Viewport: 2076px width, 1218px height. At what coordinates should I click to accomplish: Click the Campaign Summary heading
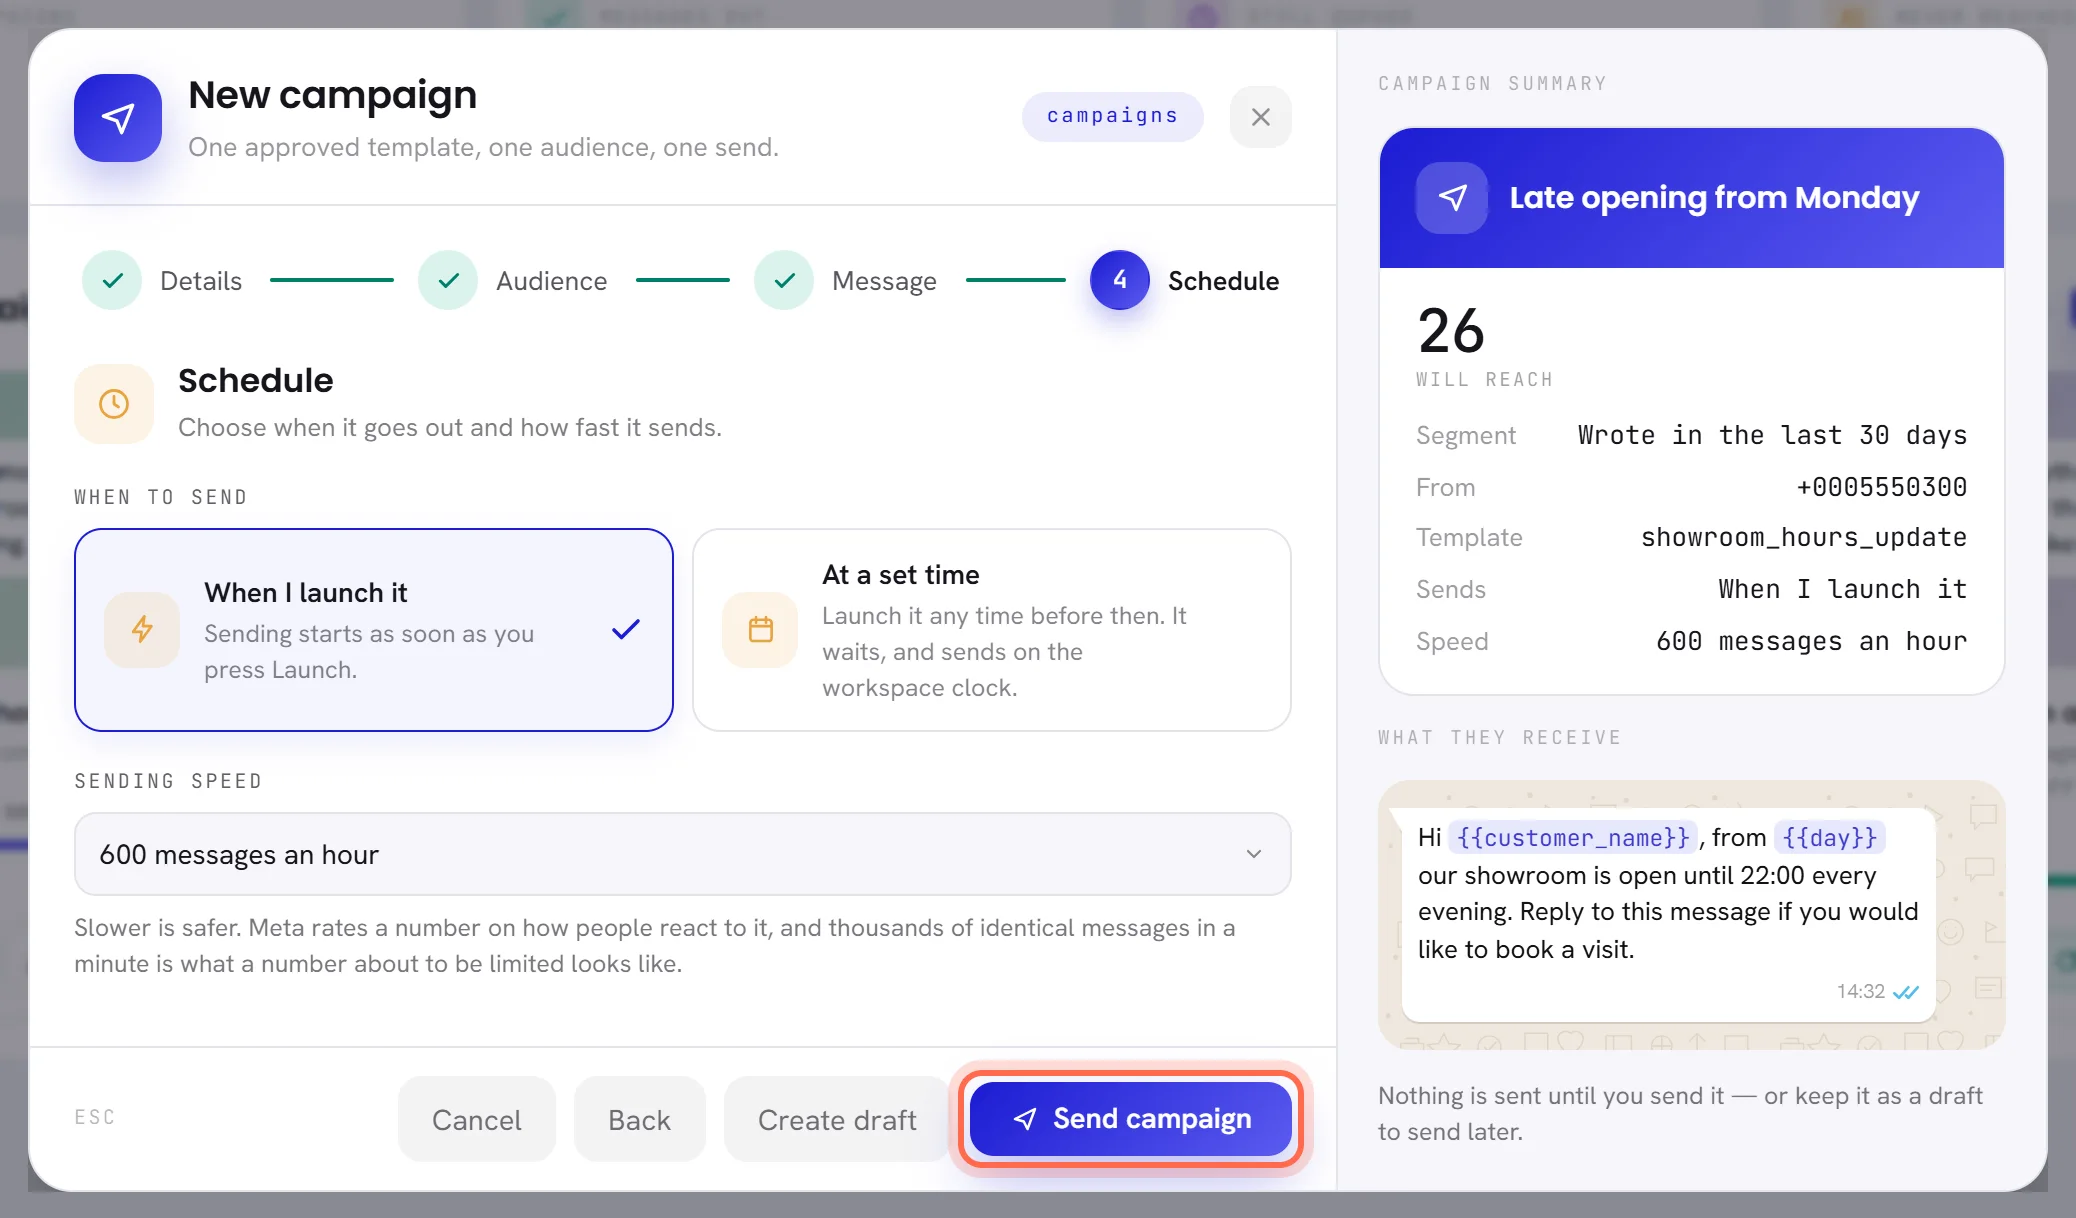[x=1492, y=83]
